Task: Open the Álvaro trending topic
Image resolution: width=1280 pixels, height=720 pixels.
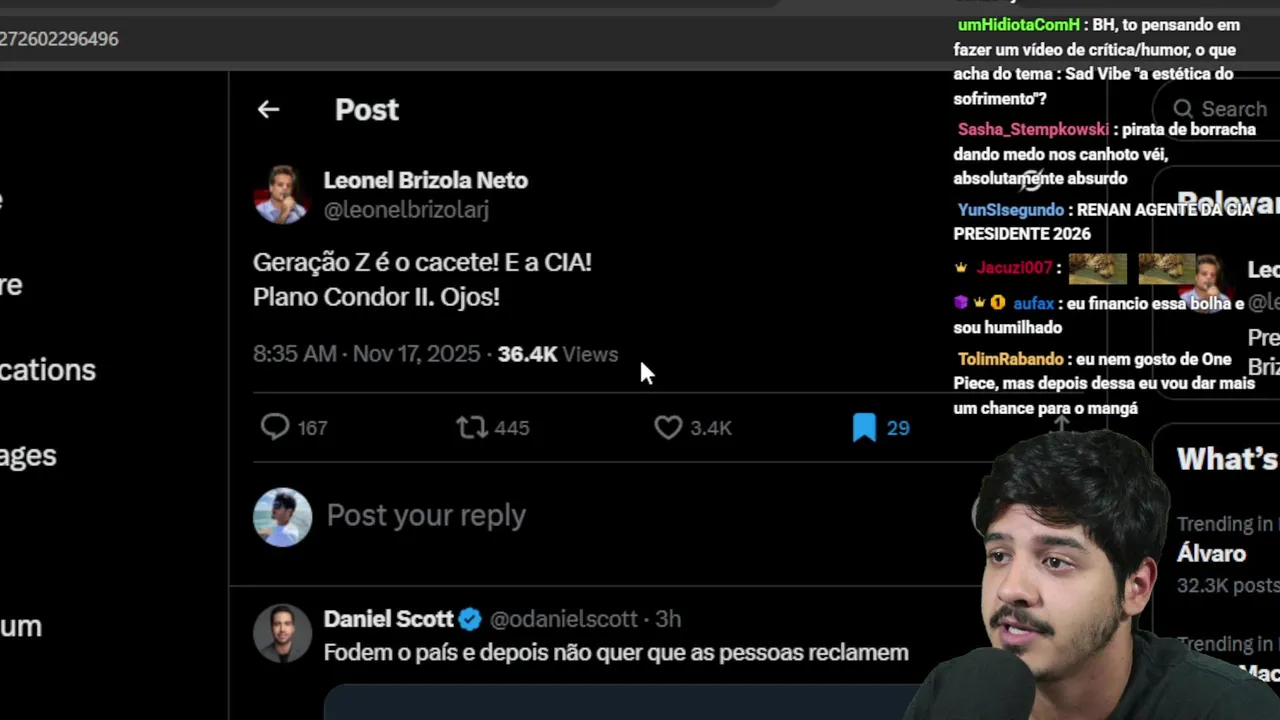Action: tap(1211, 553)
